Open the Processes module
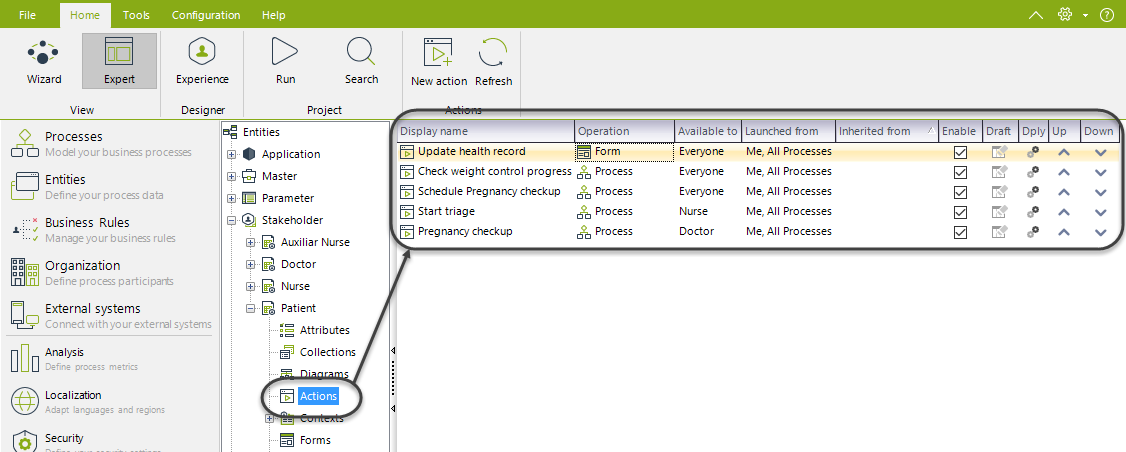 click(x=108, y=144)
